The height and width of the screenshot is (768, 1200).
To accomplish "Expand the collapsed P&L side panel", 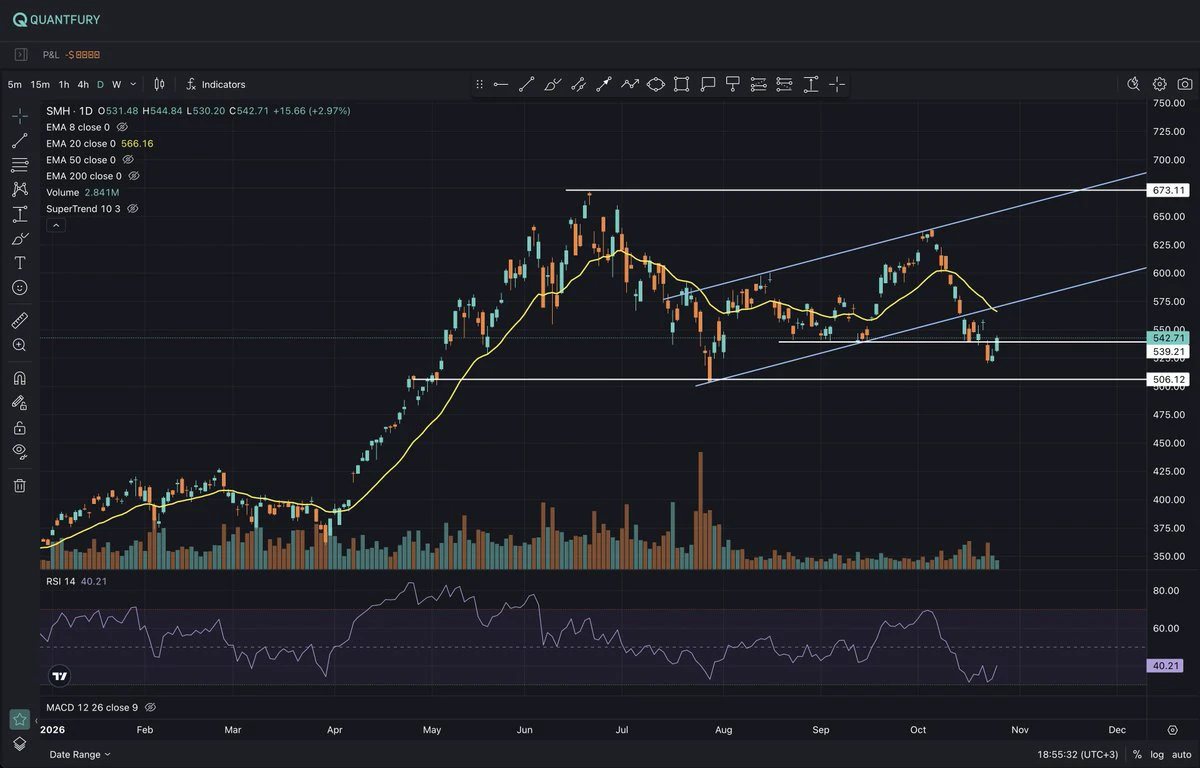I will pos(21,55).
